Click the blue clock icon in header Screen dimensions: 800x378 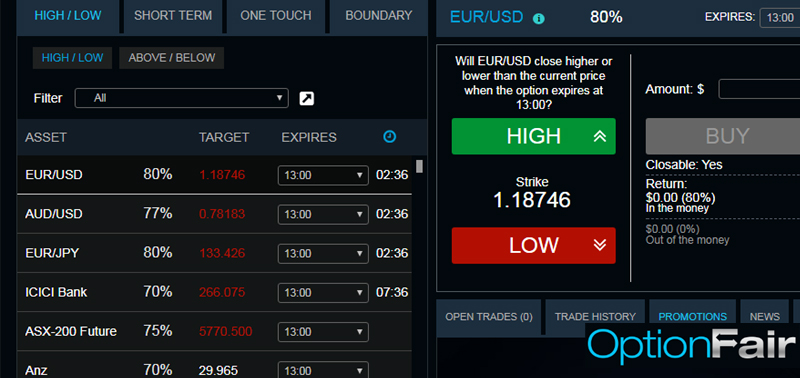coord(389,137)
